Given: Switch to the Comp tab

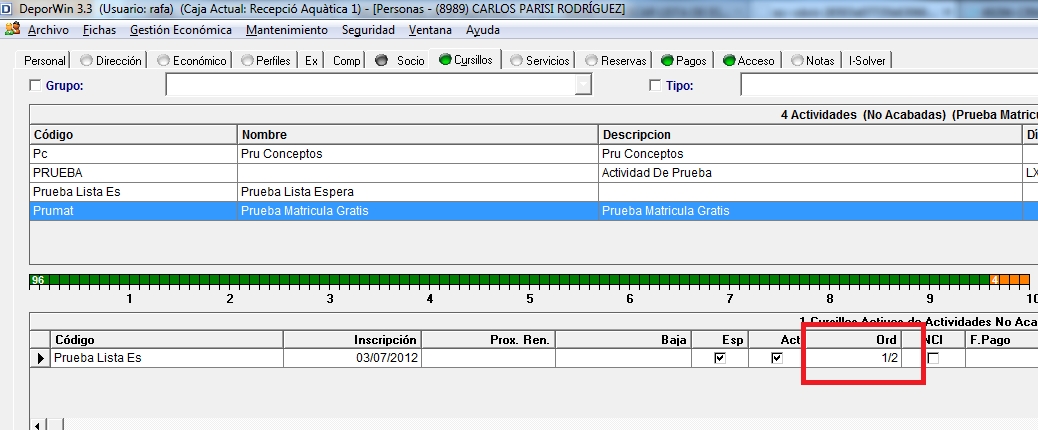Looking at the screenshot, I should [x=346, y=60].
